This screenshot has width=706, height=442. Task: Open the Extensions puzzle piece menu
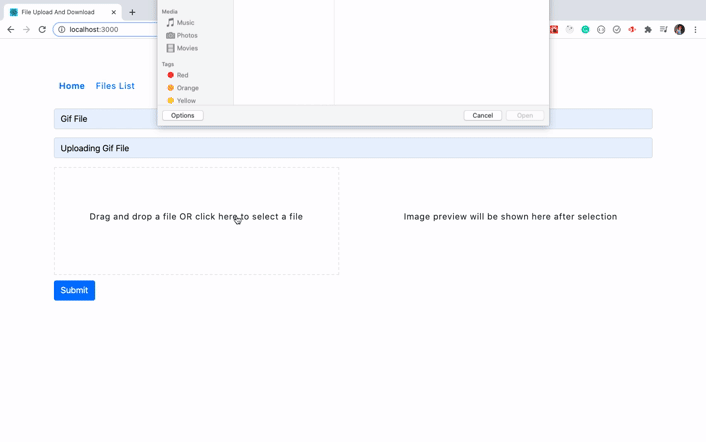coord(648,30)
